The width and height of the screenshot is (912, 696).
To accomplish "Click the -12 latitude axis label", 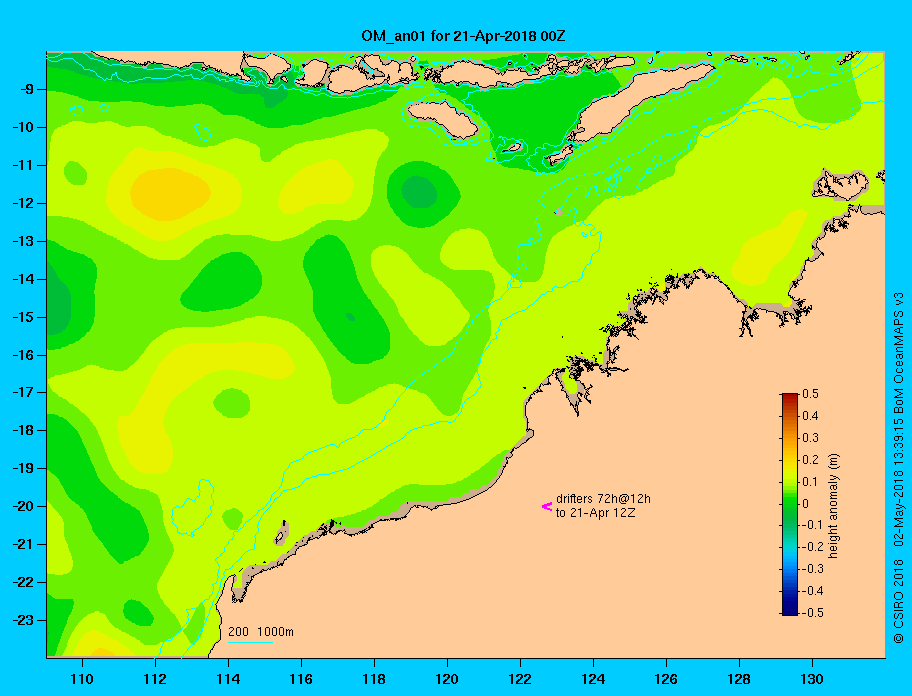I will coord(22,203).
